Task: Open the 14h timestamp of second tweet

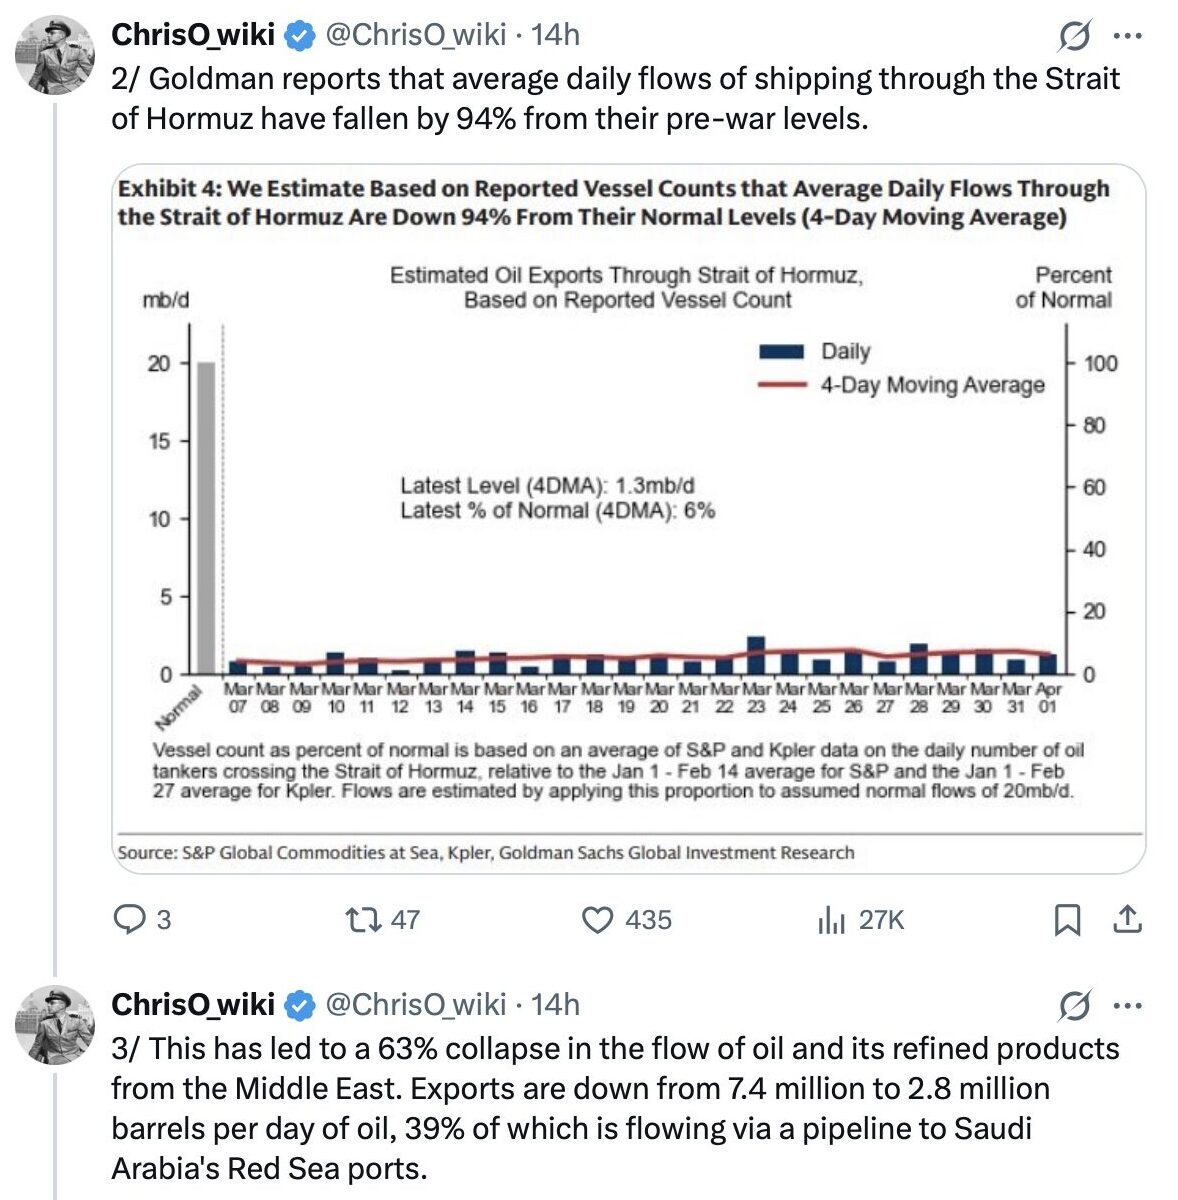Action: coord(555,1004)
